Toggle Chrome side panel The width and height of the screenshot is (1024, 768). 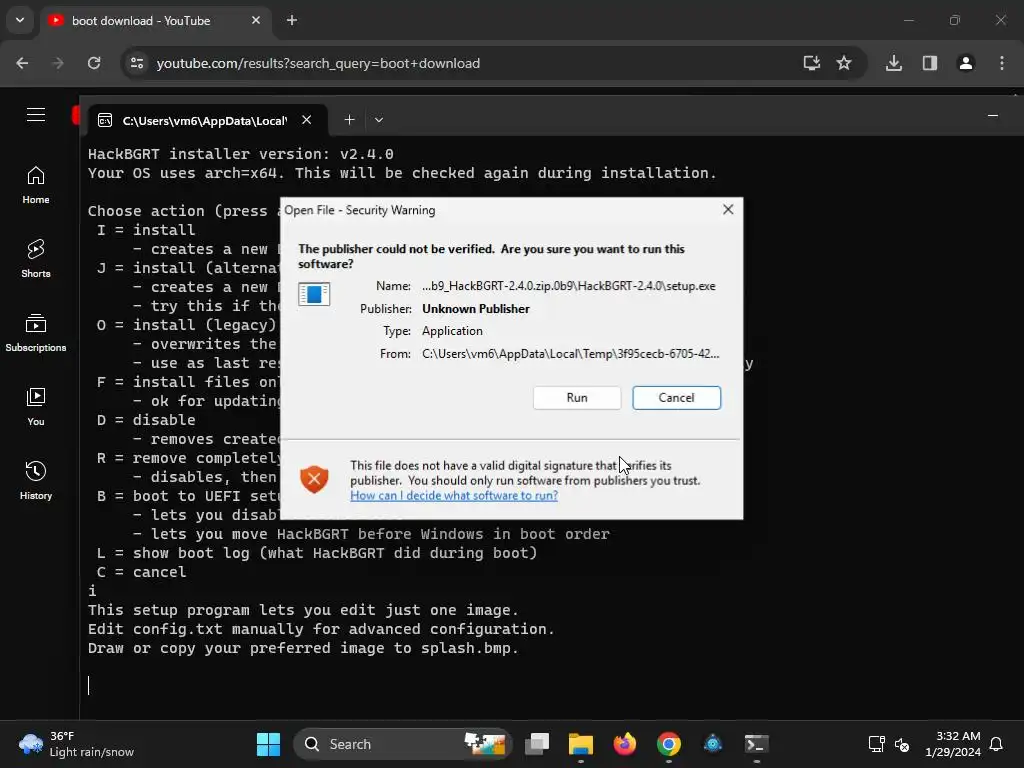[x=930, y=63]
